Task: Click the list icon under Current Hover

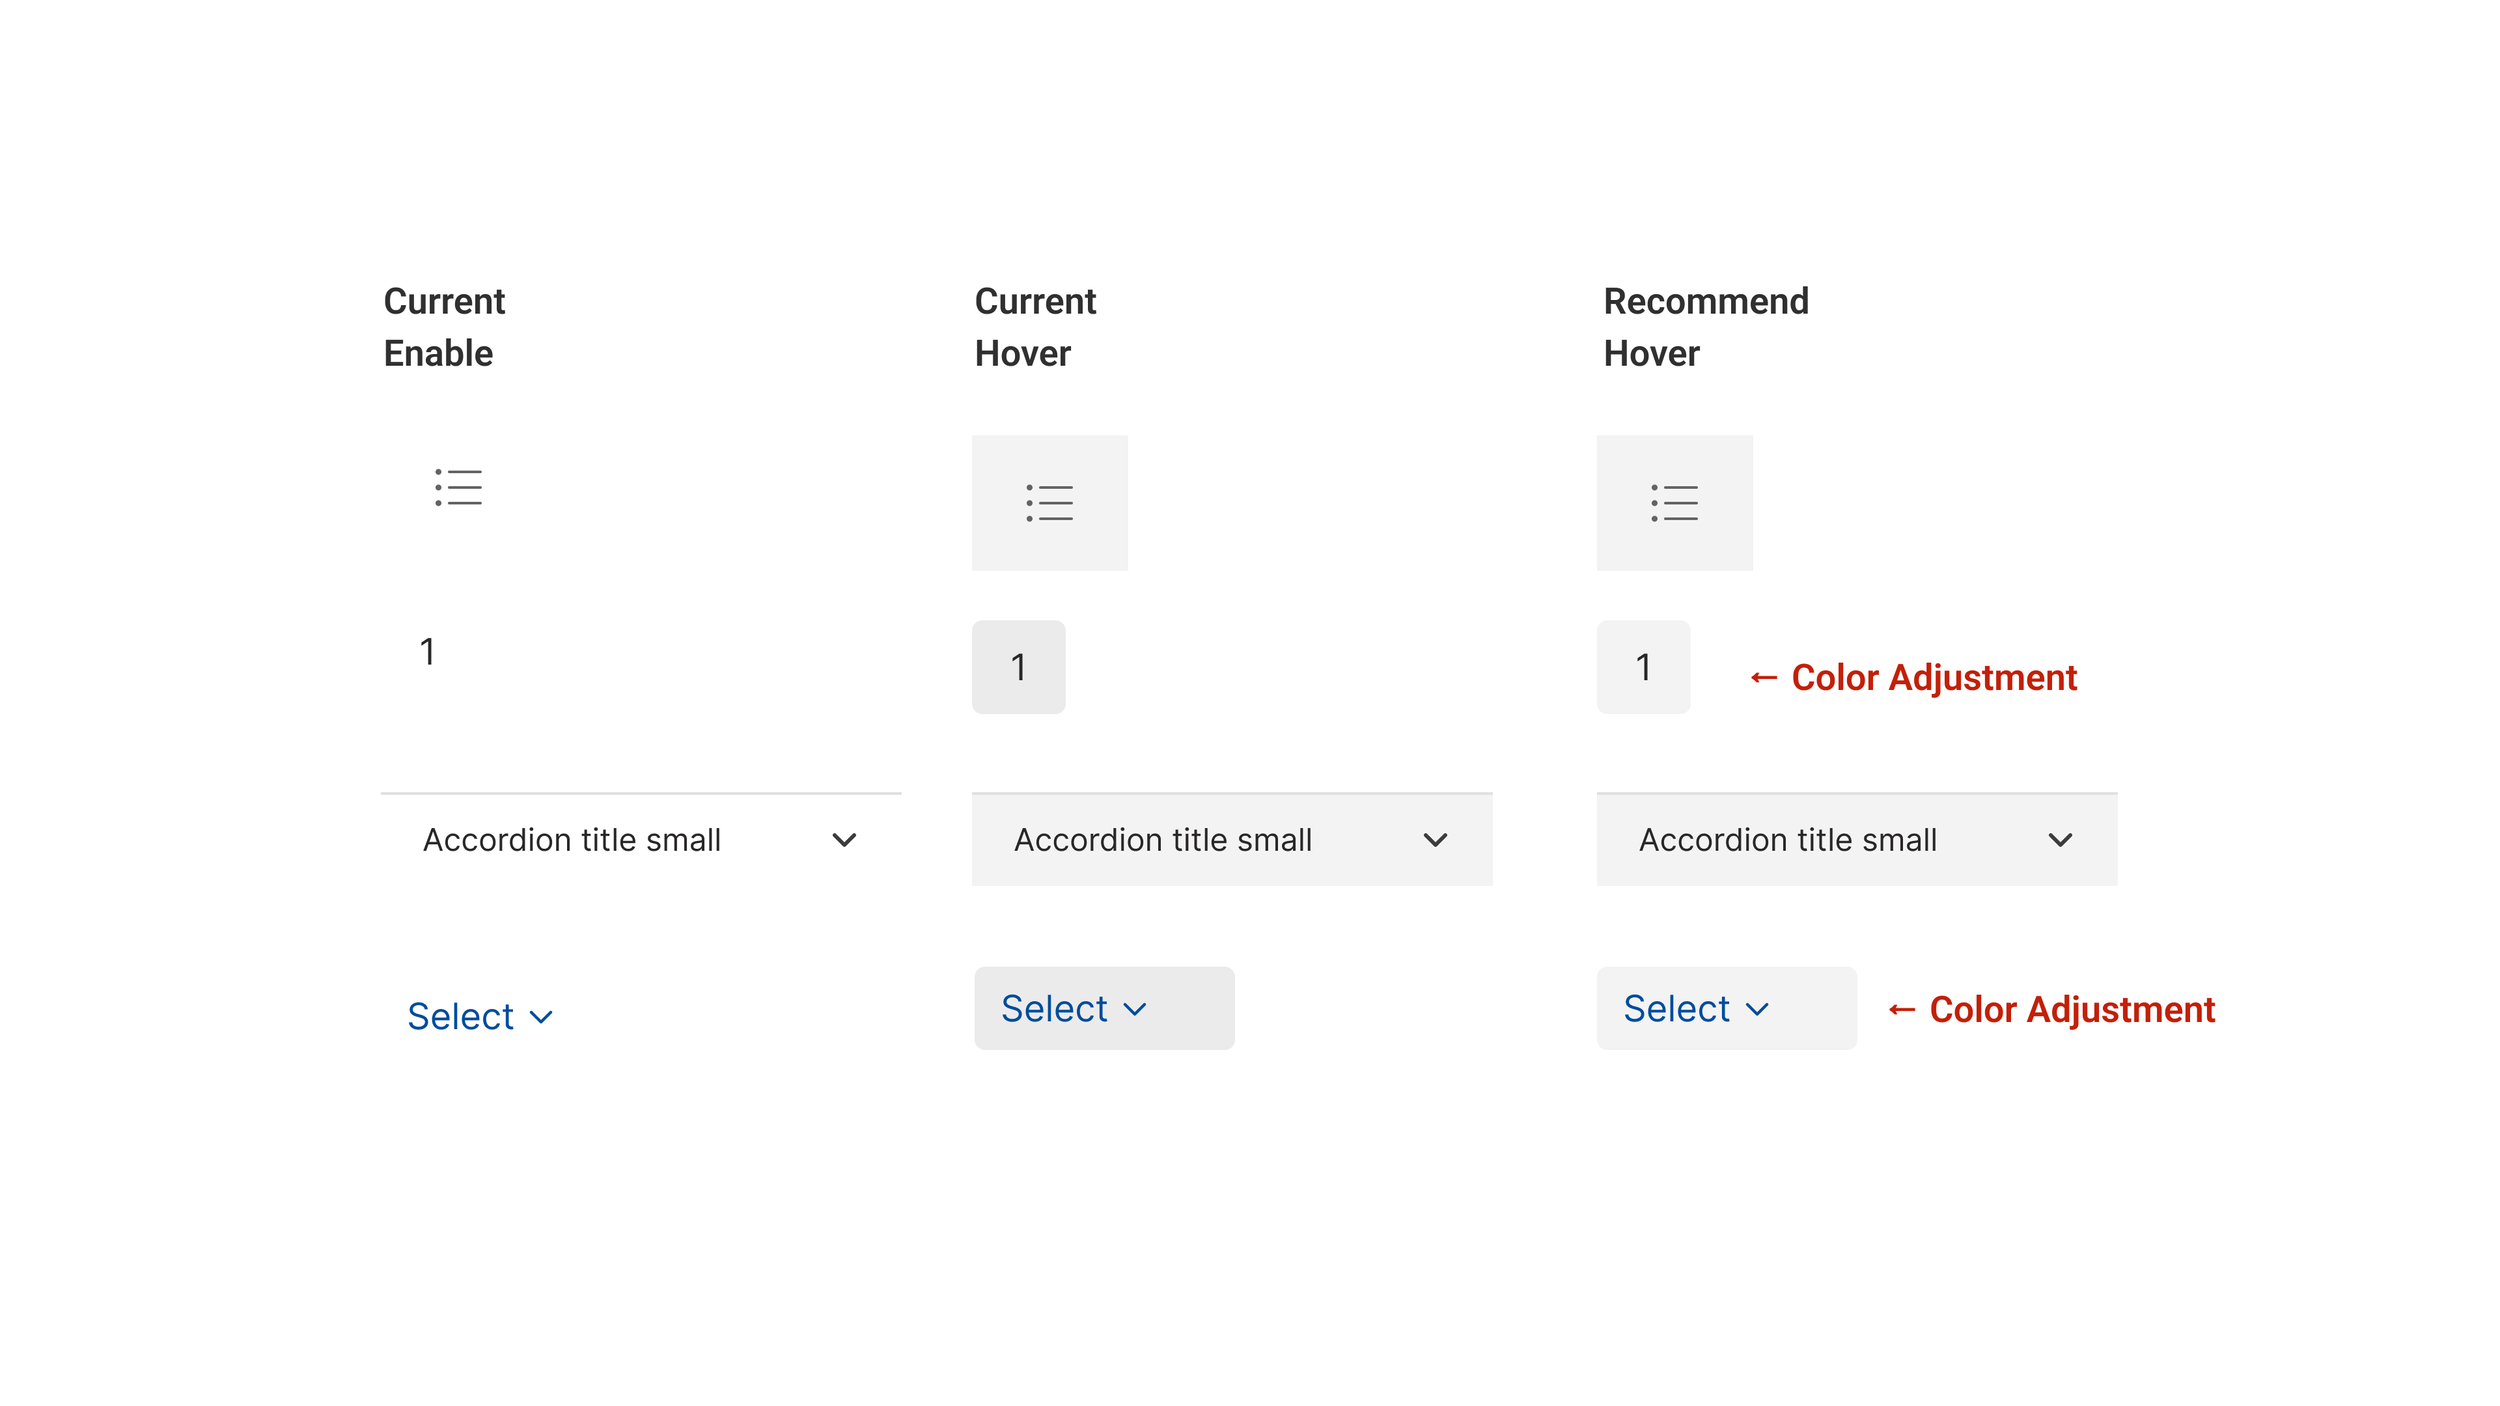Action: [1049, 503]
